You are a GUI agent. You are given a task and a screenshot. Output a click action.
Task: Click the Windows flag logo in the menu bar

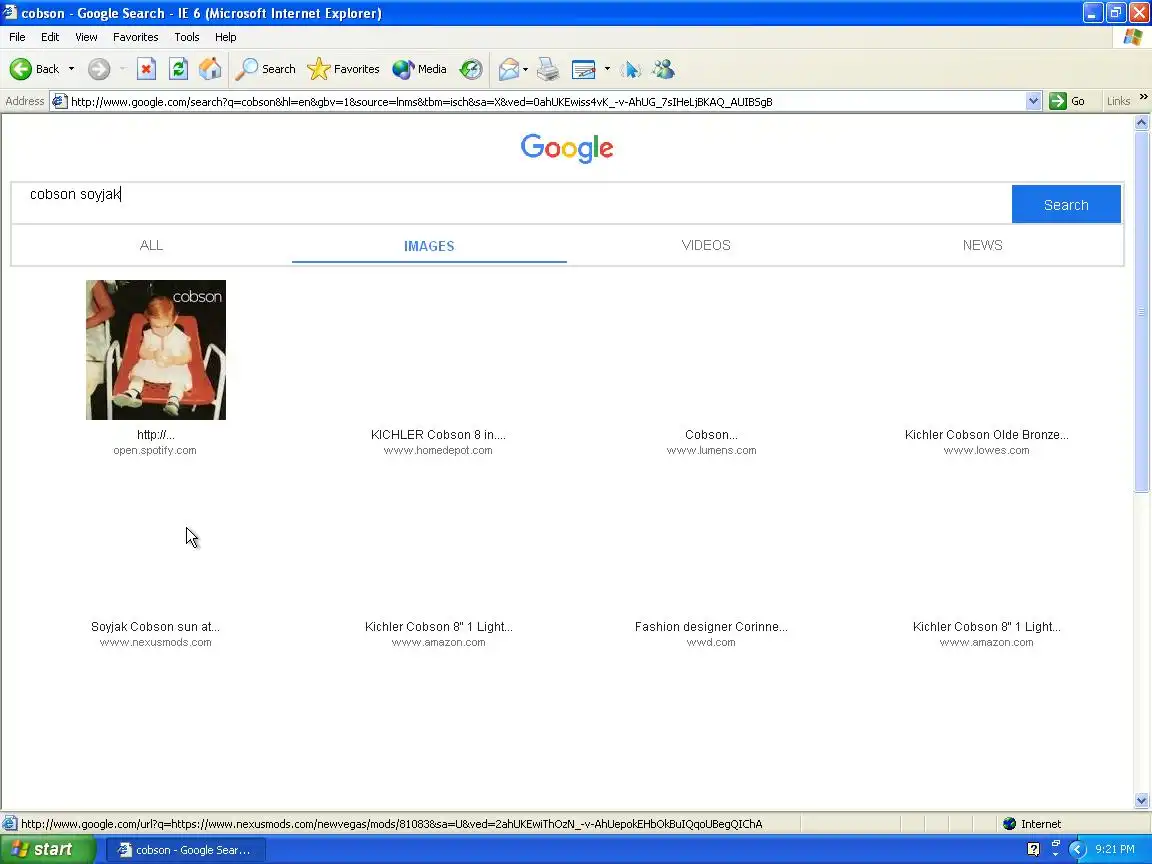[1132, 37]
